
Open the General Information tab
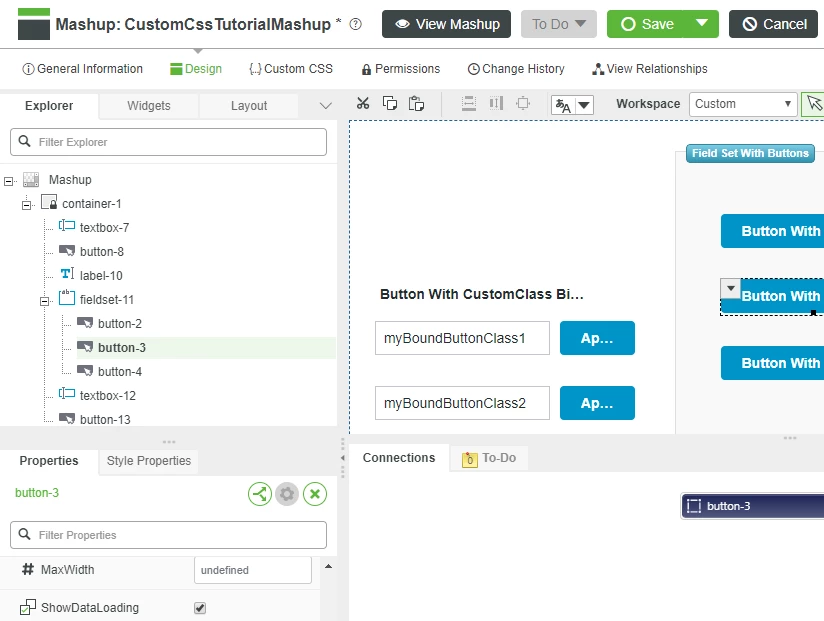point(83,69)
